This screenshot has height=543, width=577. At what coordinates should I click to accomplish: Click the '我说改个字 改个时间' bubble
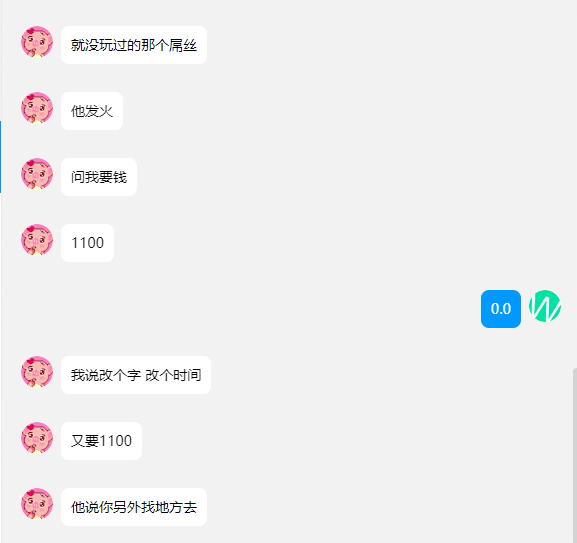click(136, 375)
